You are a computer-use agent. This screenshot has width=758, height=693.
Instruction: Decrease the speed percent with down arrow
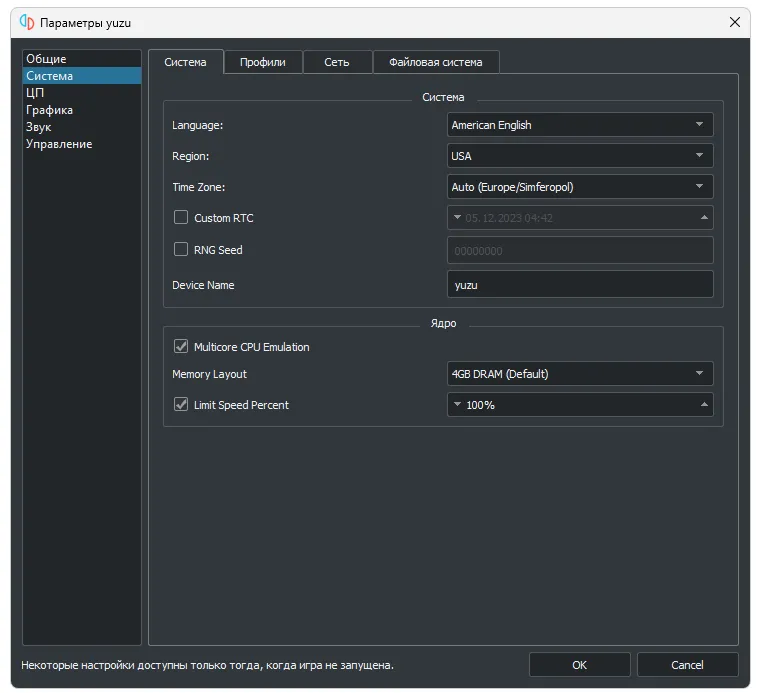point(457,404)
